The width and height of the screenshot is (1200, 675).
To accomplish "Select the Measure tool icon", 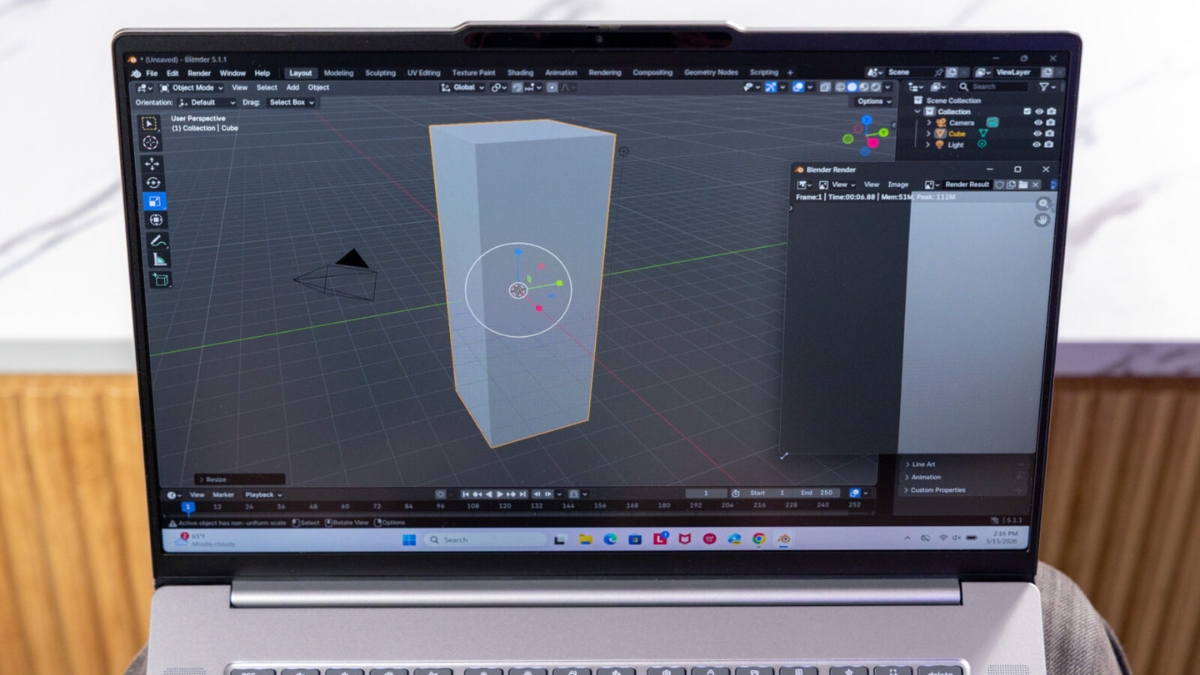I will click(x=159, y=260).
